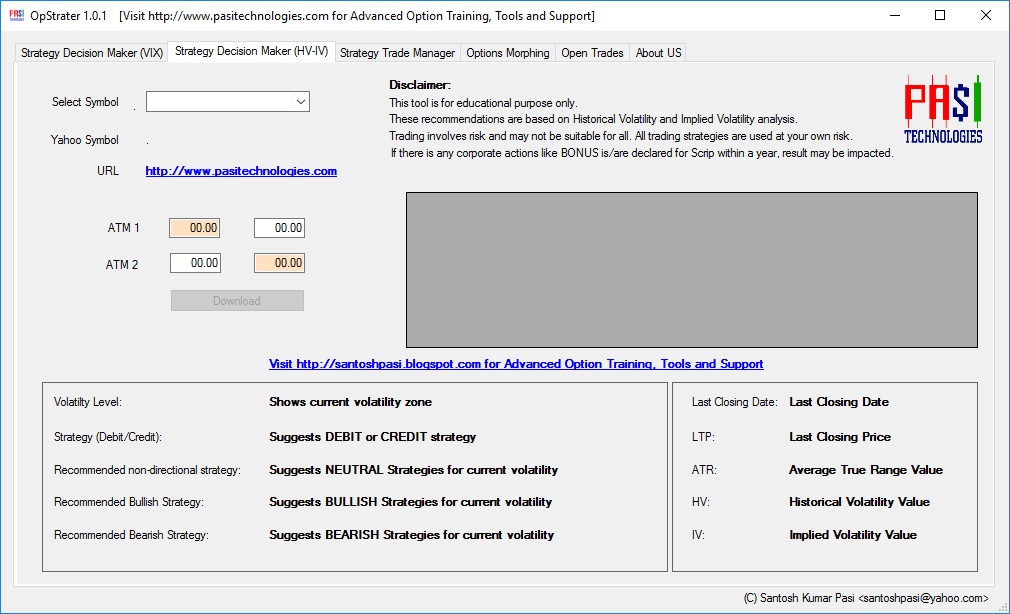Click the 'HV:' label
Screen dimensions: 1010x614
(701, 502)
